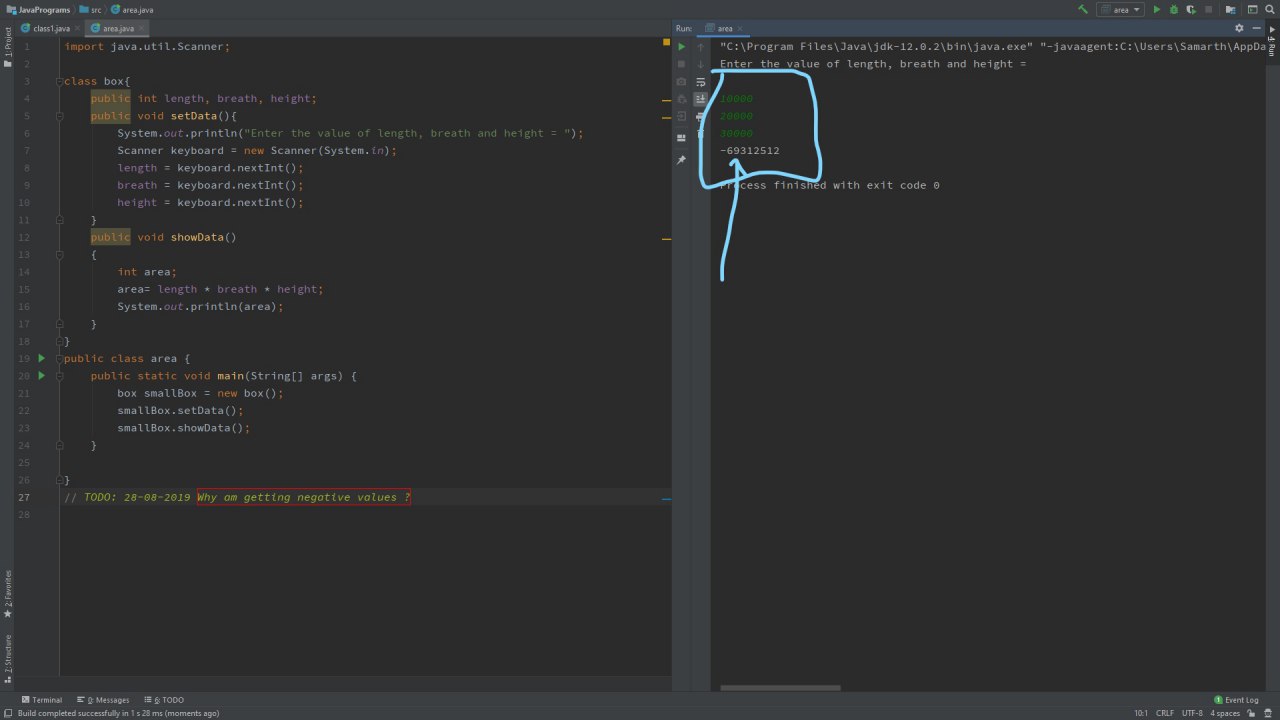Rerun 'area' in the Run panel
1280x720 pixels.
(x=682, y=46)
